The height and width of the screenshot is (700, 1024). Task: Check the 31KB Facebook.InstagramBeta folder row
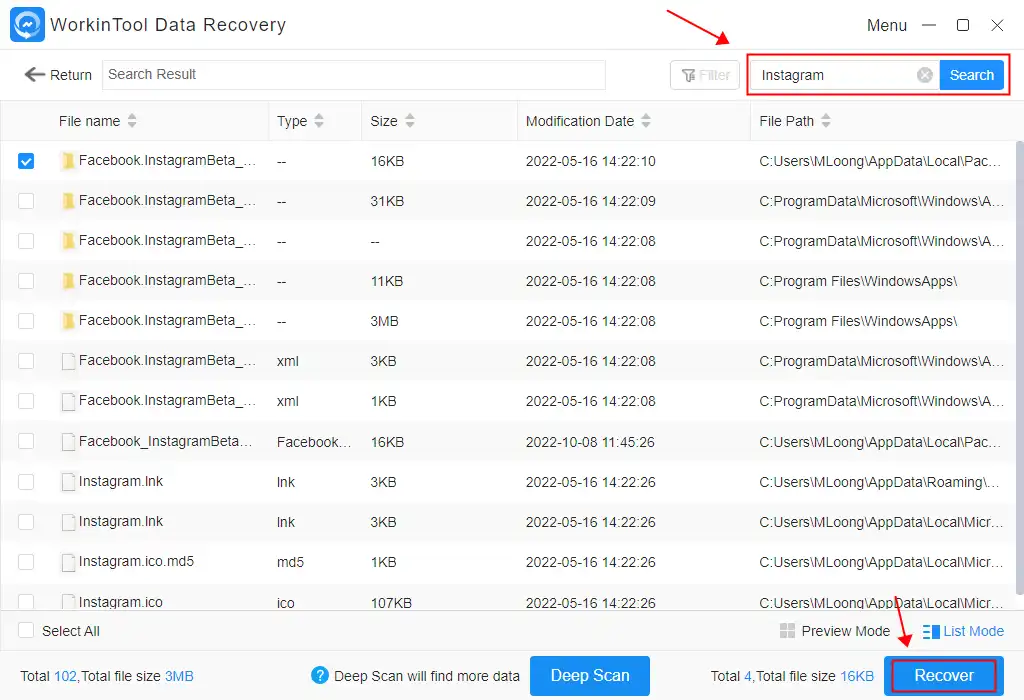pyautogui.click(x=26, y=201)
